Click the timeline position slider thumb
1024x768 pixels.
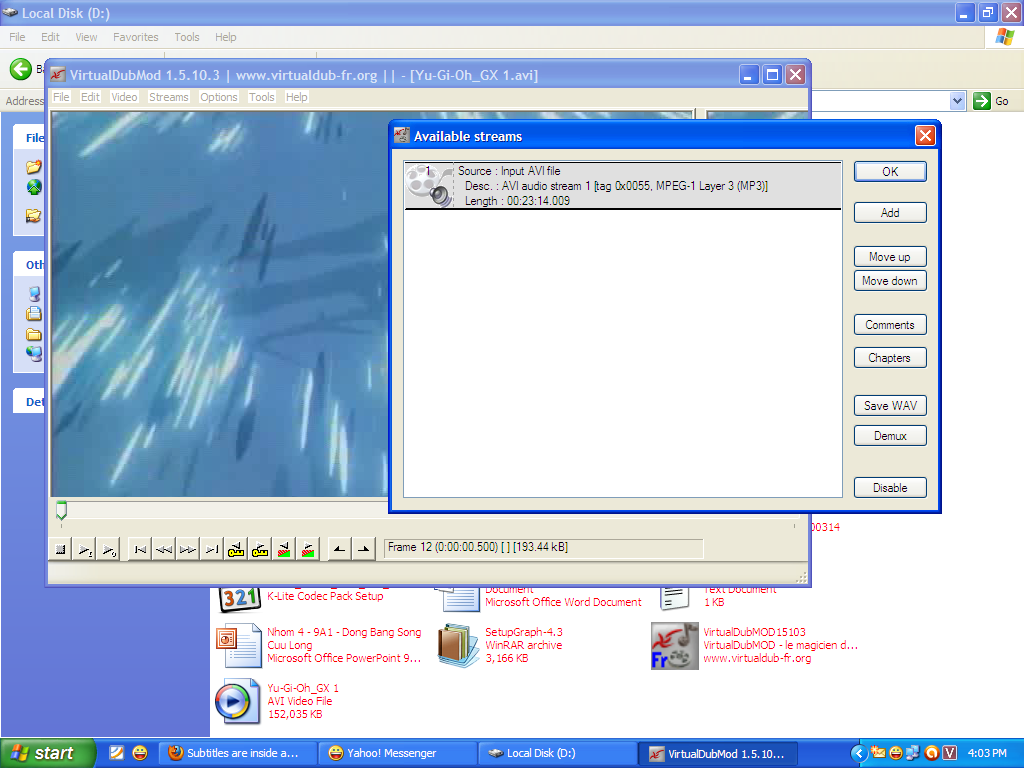61,509
